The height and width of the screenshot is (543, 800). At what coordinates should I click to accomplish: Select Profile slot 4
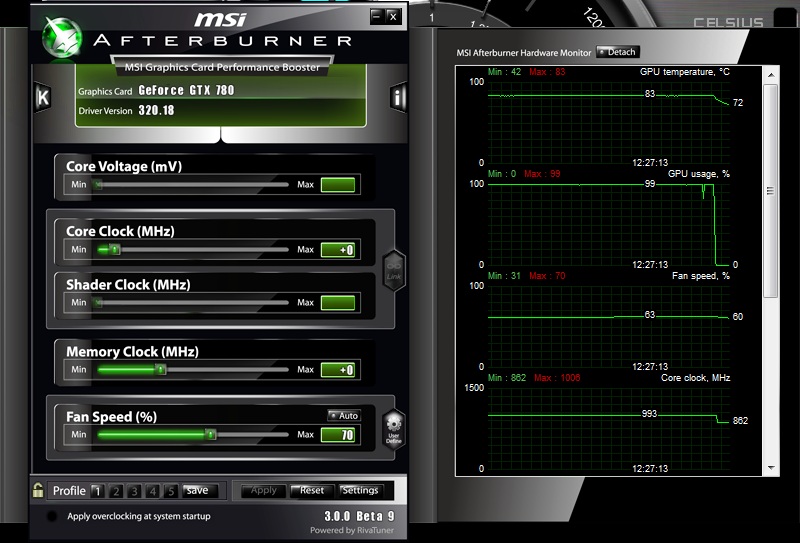click(x=153, y=491)
